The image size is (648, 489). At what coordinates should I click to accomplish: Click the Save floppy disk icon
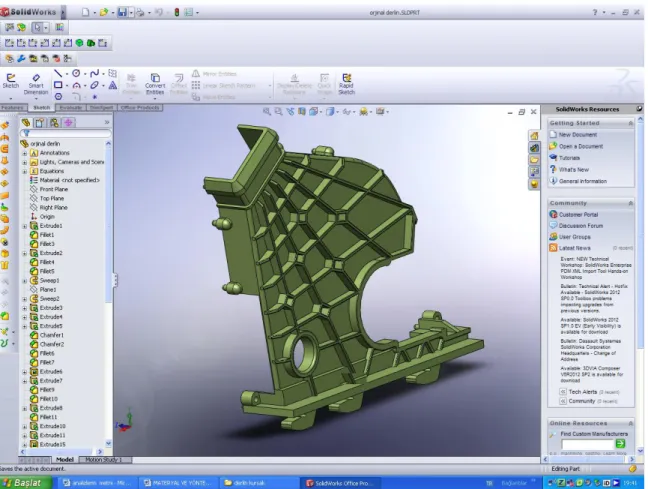pos(122,12)
